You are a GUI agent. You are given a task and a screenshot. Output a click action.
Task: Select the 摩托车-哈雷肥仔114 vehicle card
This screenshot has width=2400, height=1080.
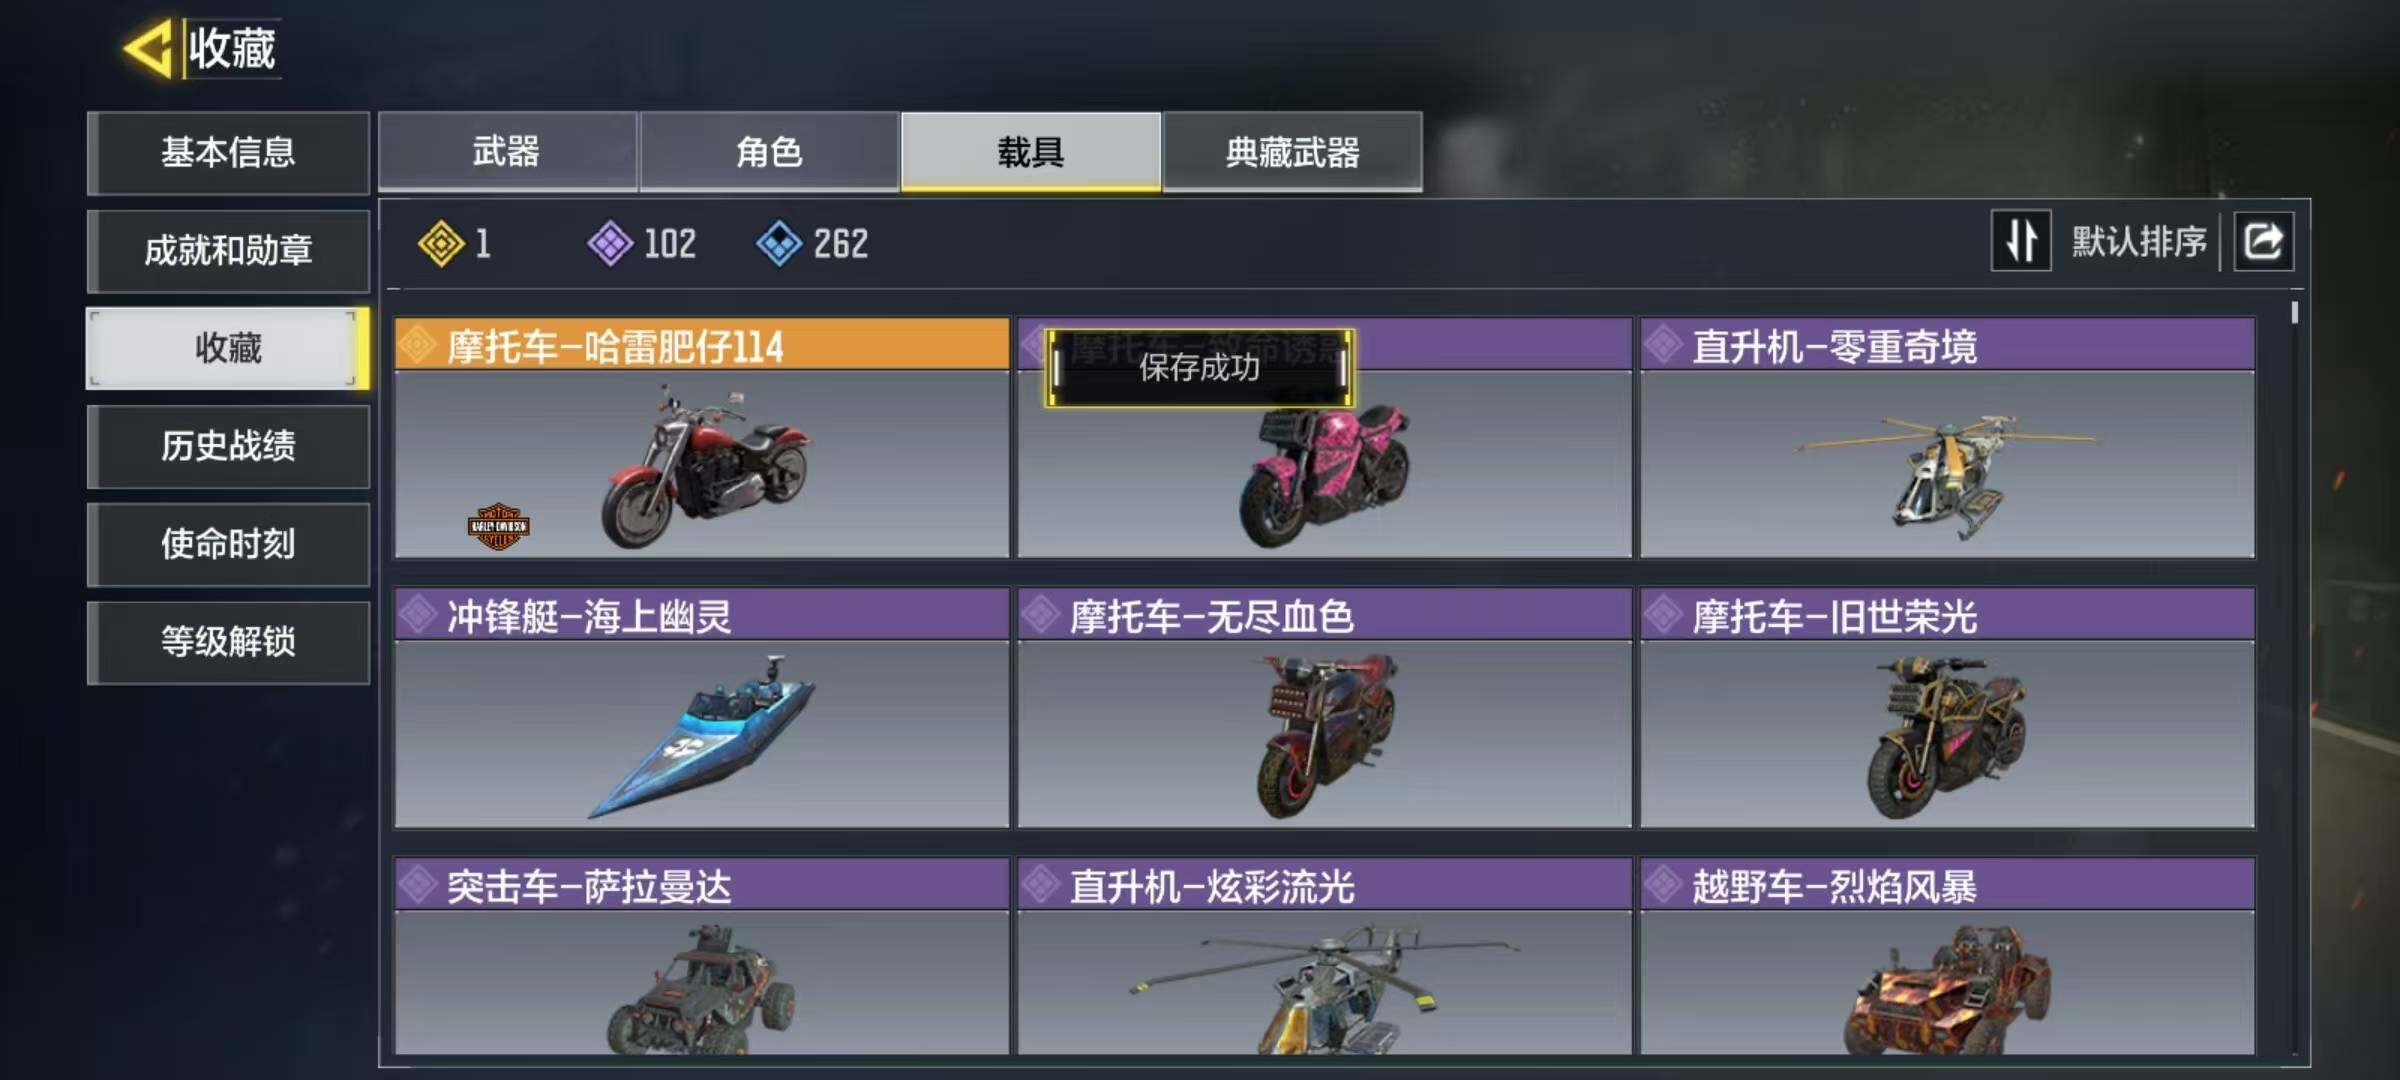[x=702, y=438]
